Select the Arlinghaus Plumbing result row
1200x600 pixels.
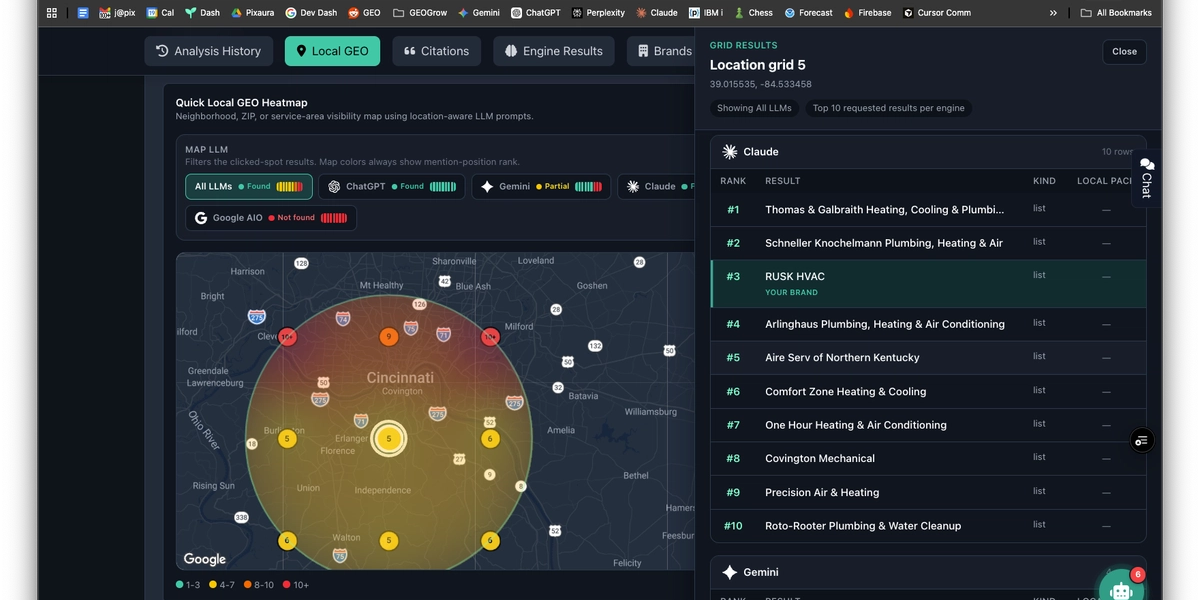[x=928, y=324]
